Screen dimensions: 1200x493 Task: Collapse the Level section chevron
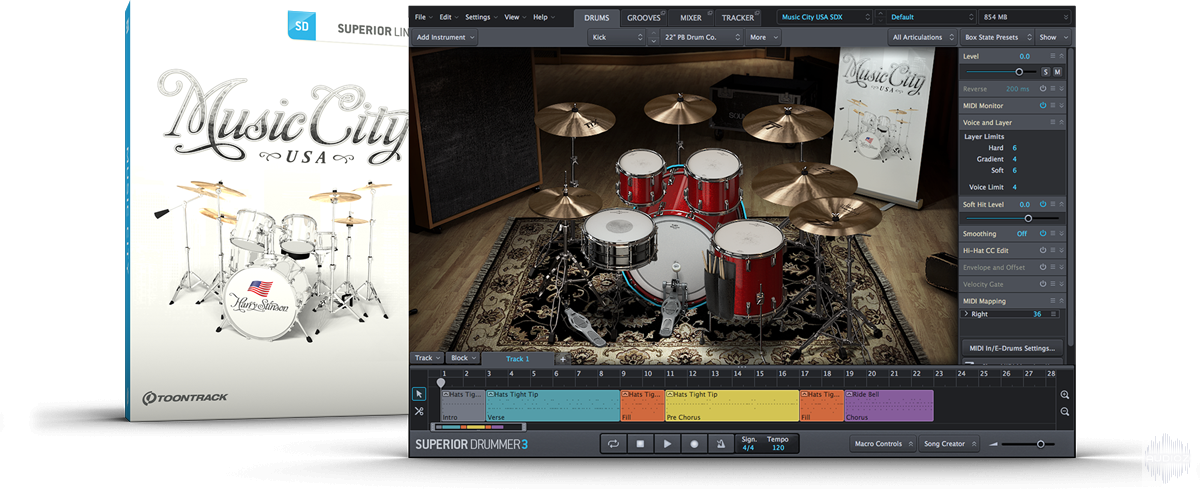1060,57
